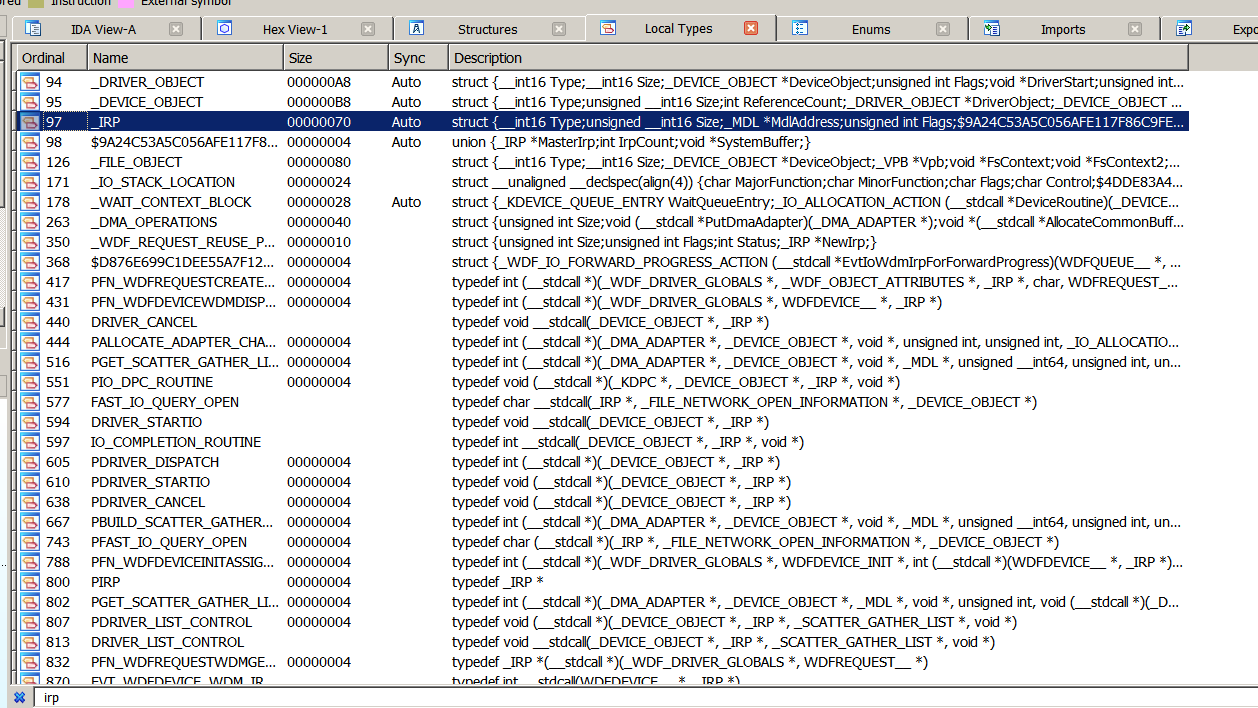Clear the filter with the X icon
1258x708 pixels.
[19, 697]
